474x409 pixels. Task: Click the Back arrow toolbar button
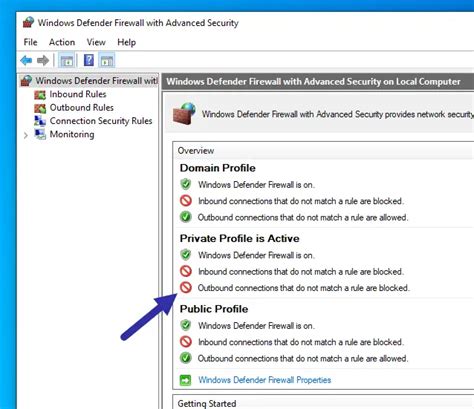(26, 61)
